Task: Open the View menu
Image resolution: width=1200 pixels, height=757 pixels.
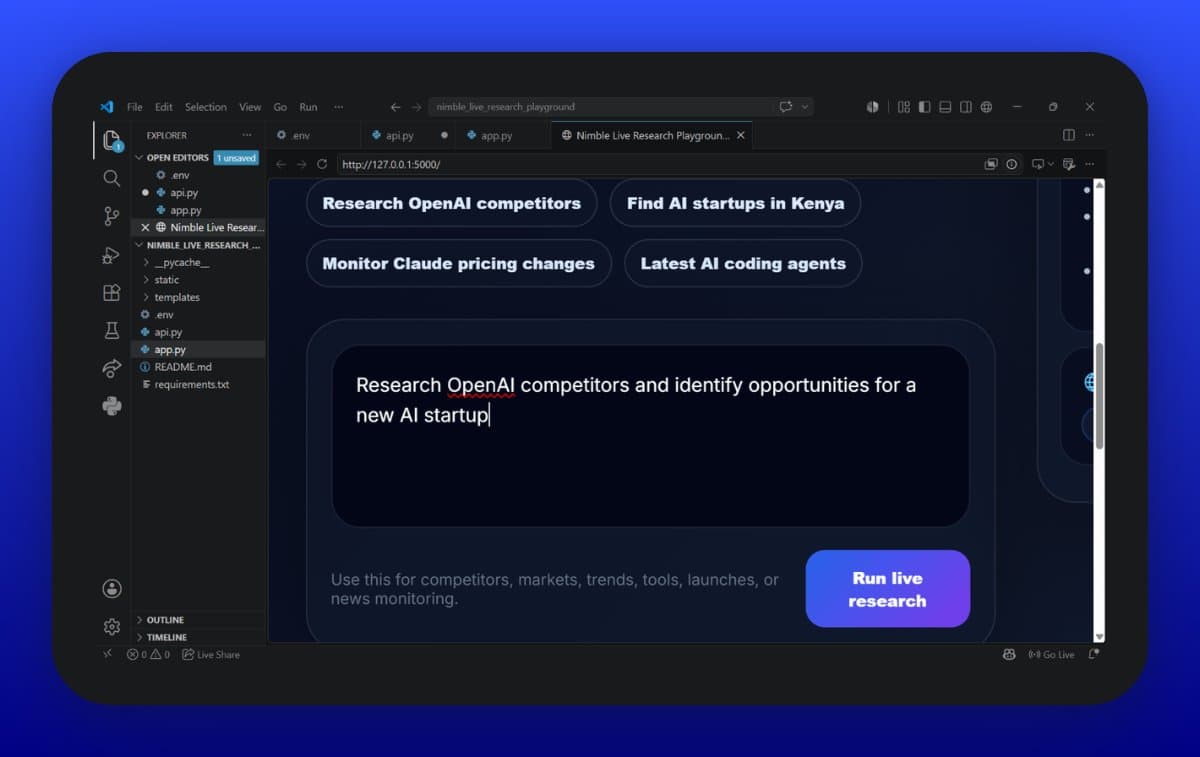Action: click(x=250, y=107)
